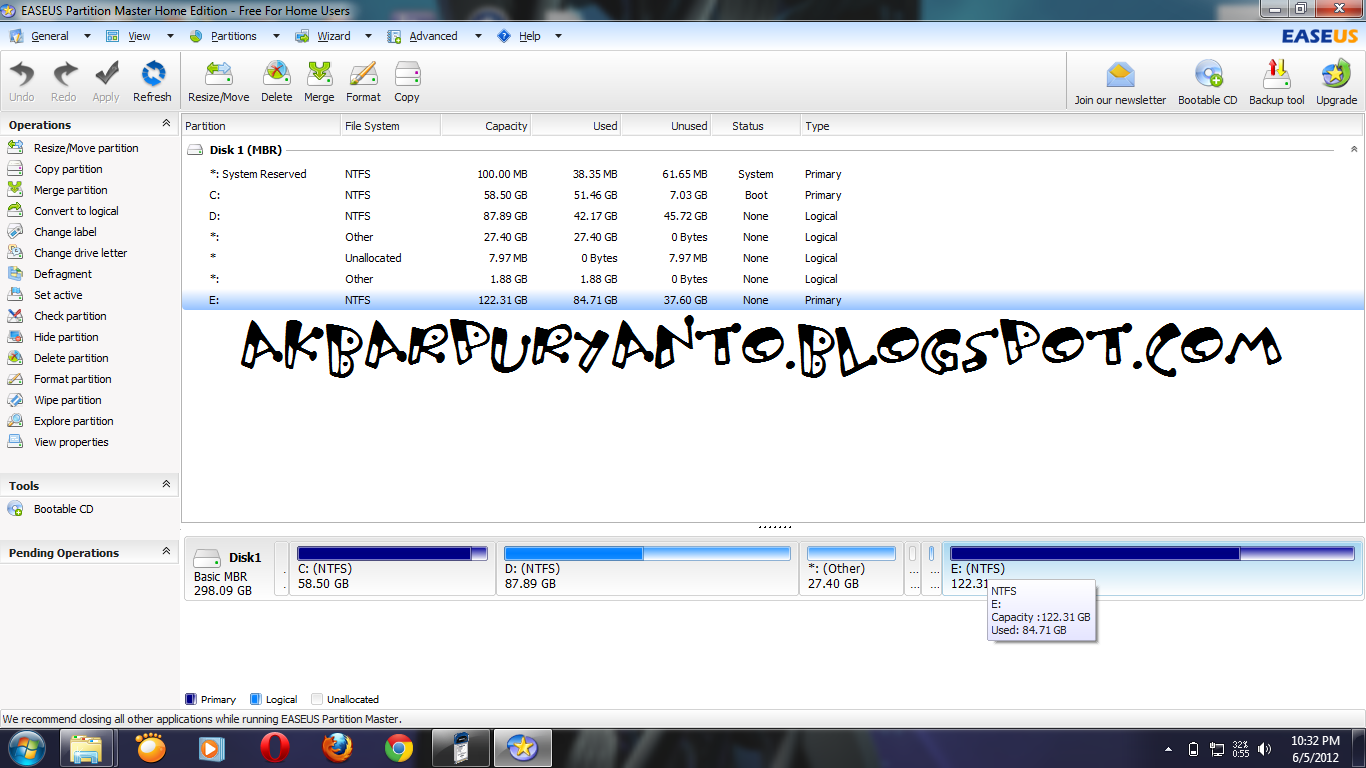1366x768 pixels.
Task: Collapse the Operations panel
Action: tap(166, 124)
